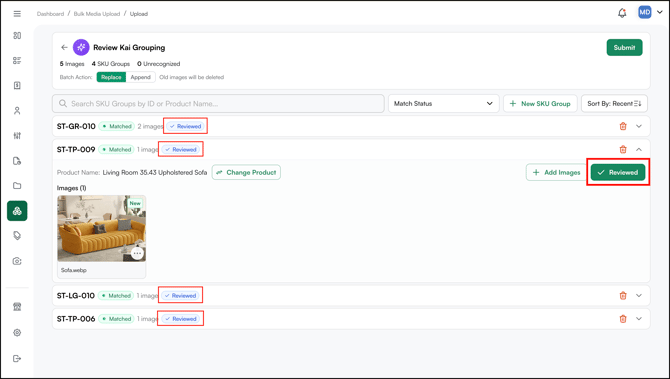The image size is (670, 379).
Task: Select the Append batch action
Action: click(x=141, y=77)
